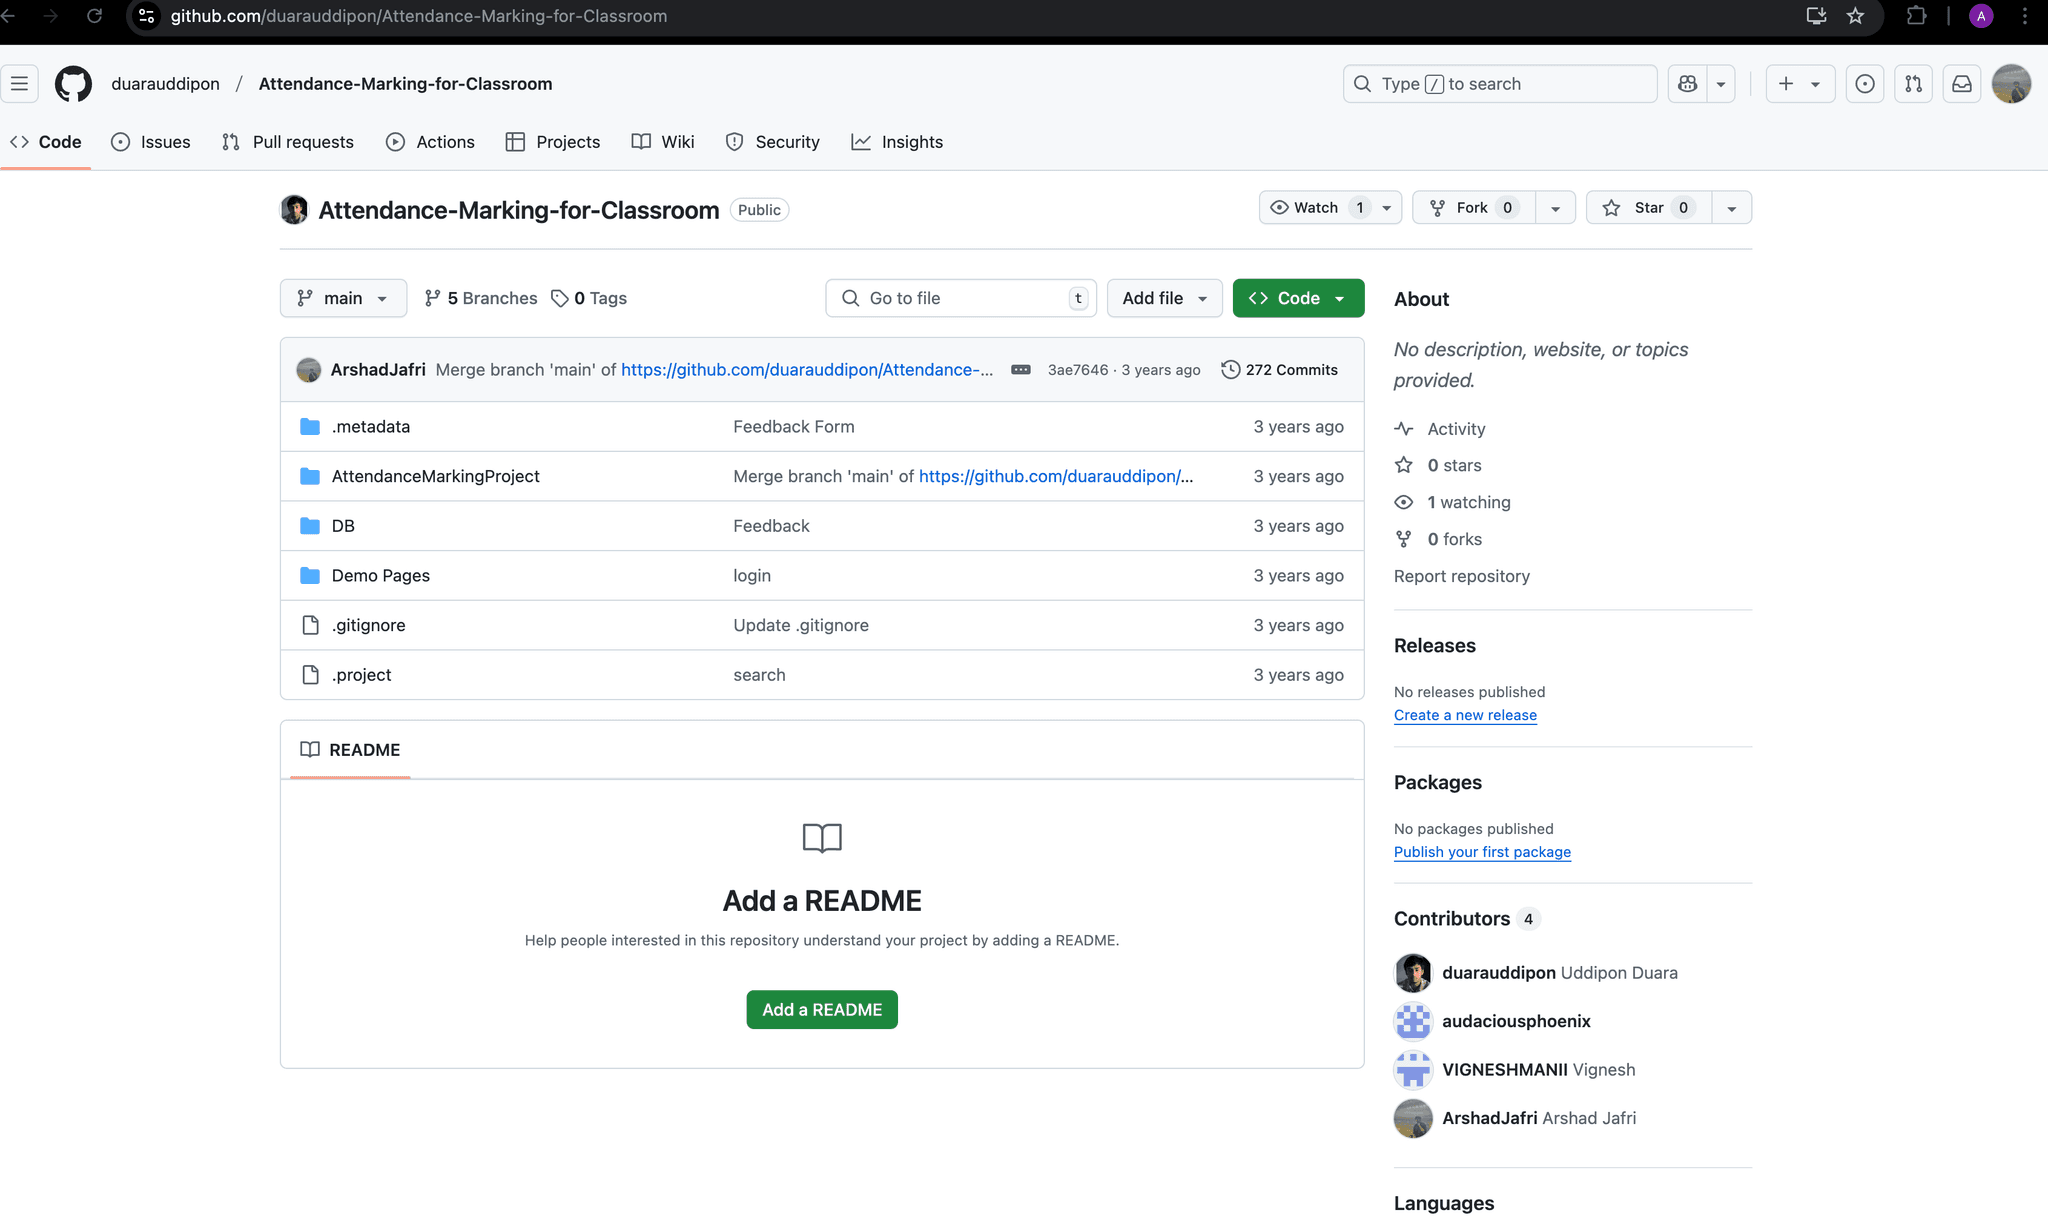Open commit hash 3ae7646

pos(1078,370)
